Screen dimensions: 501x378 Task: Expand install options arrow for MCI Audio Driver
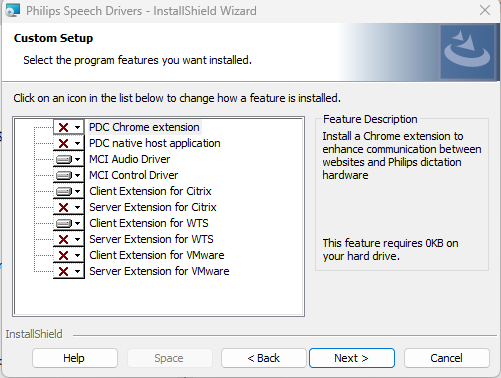pos(77,160)
